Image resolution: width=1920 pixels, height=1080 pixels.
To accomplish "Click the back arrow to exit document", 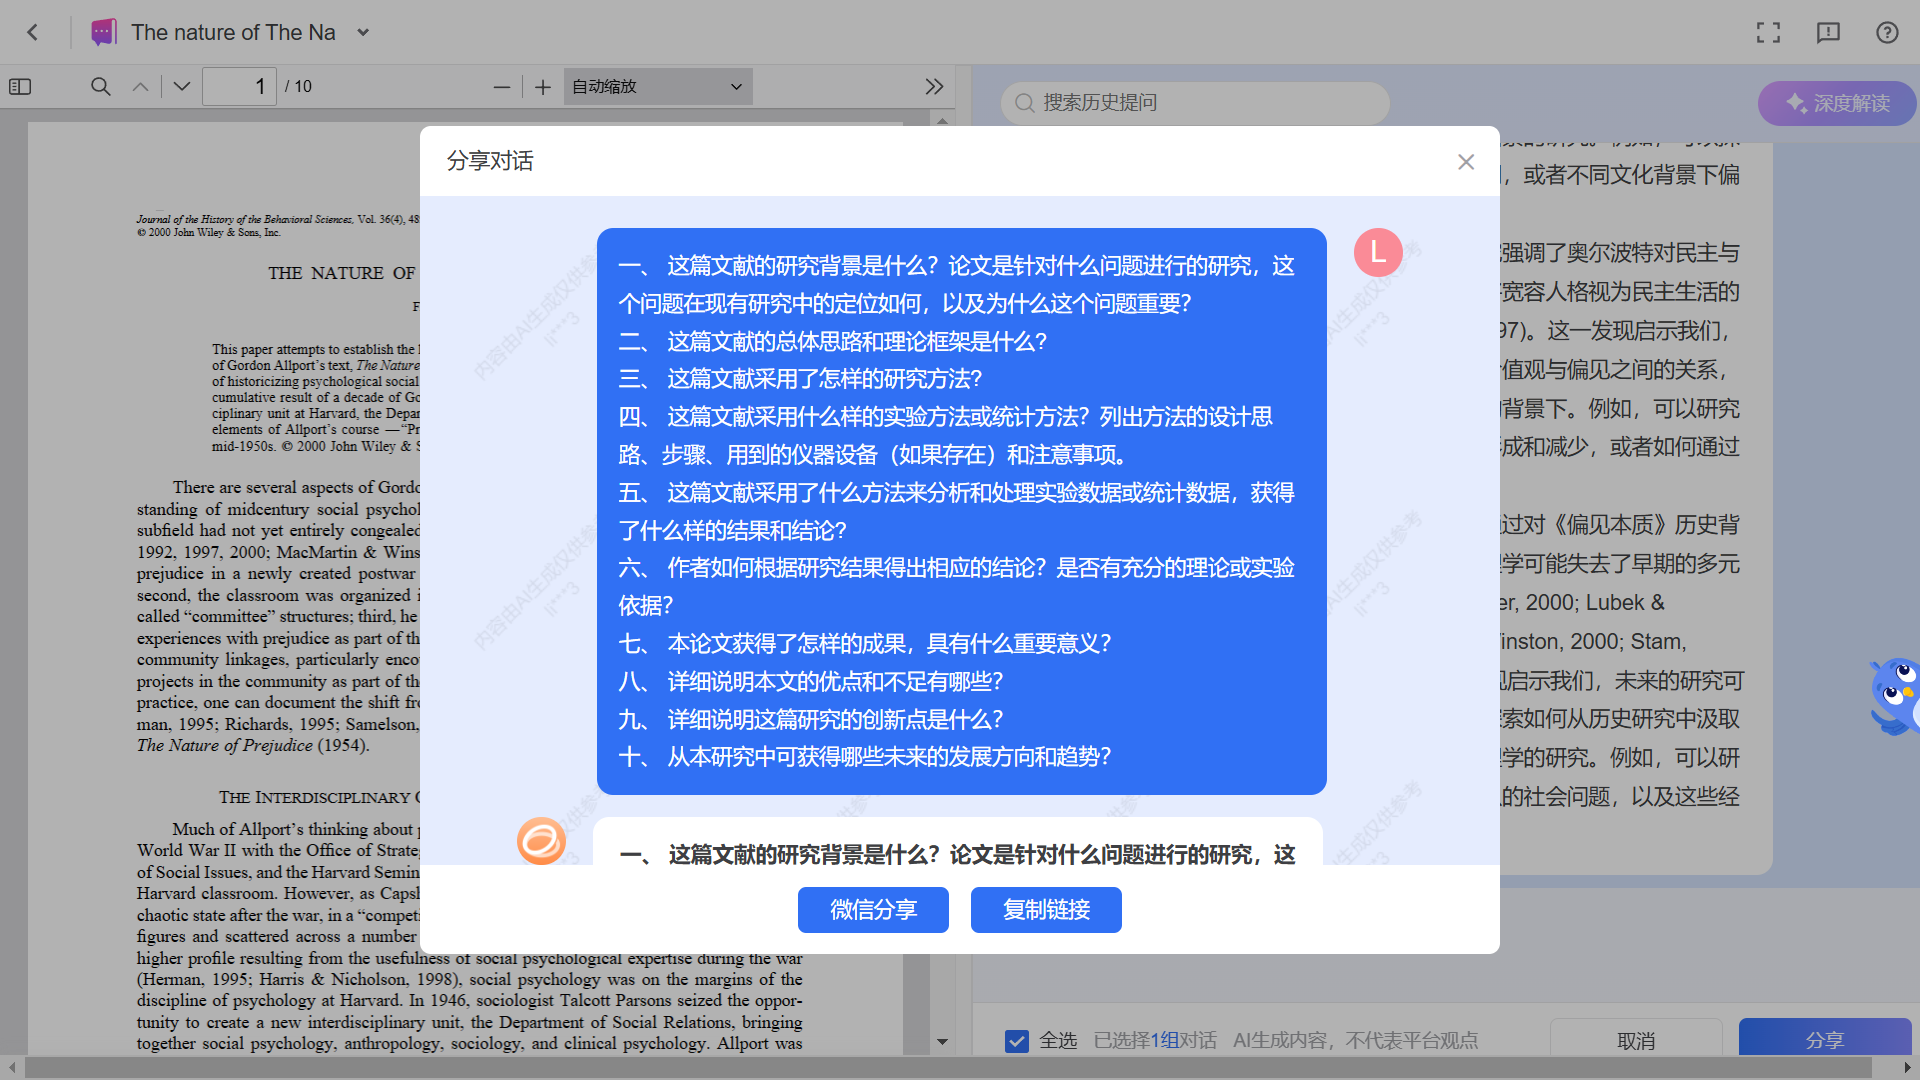I will coord(33,32).
